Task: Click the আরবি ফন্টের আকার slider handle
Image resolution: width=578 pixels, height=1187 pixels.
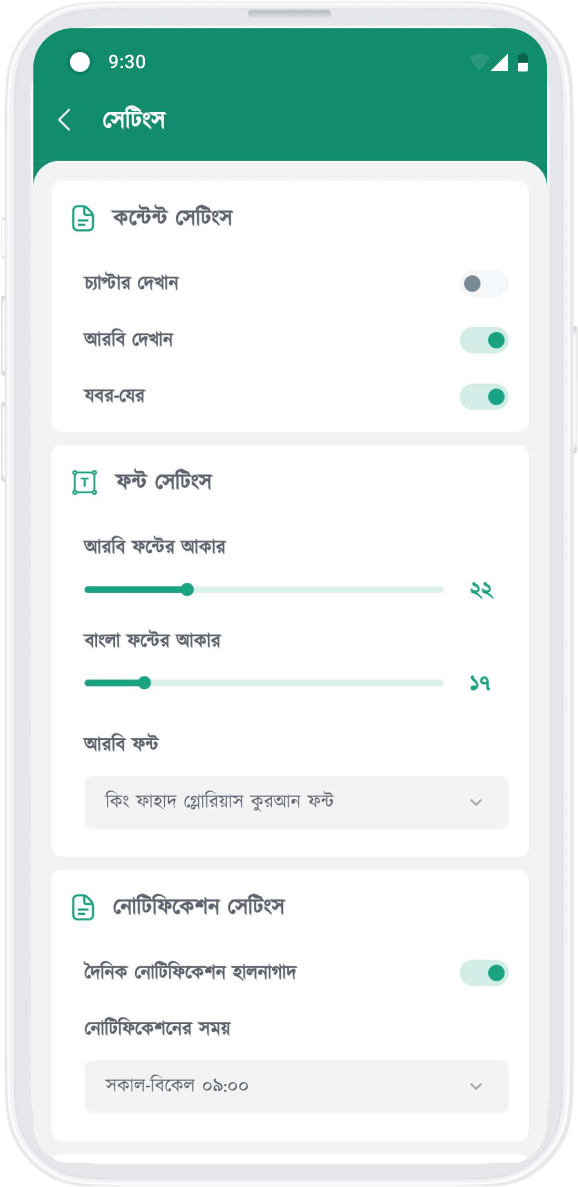Action: click(x=188, y=590)
